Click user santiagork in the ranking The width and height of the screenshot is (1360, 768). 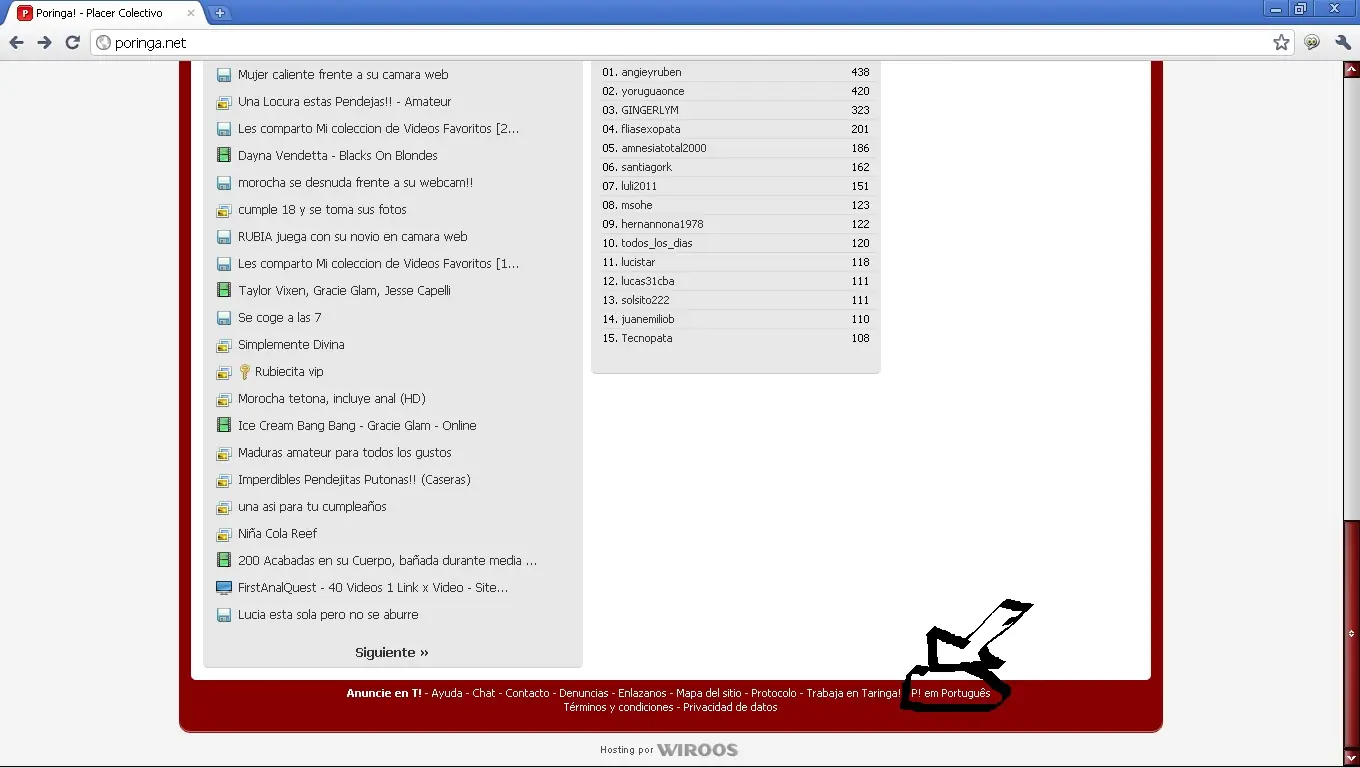647,167
